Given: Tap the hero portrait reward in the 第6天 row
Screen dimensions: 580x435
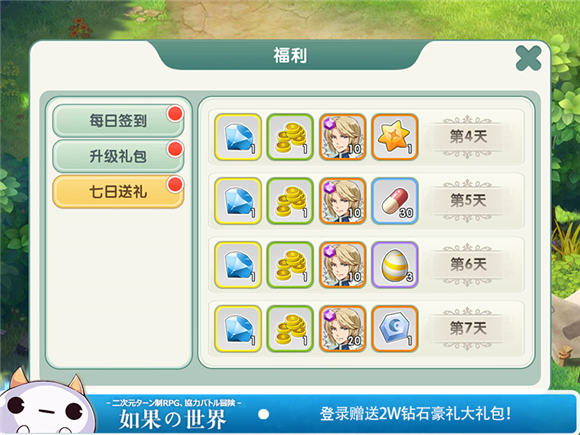Looking at the screenshot, I should click(x=343, y=265).
